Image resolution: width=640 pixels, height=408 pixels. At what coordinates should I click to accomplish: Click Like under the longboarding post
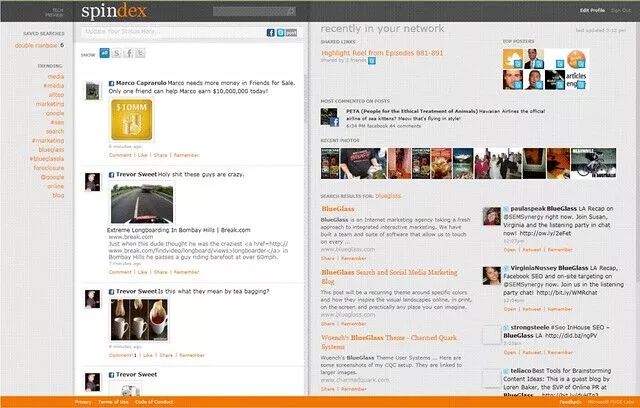pyautogui.click(x=142, y=272)
